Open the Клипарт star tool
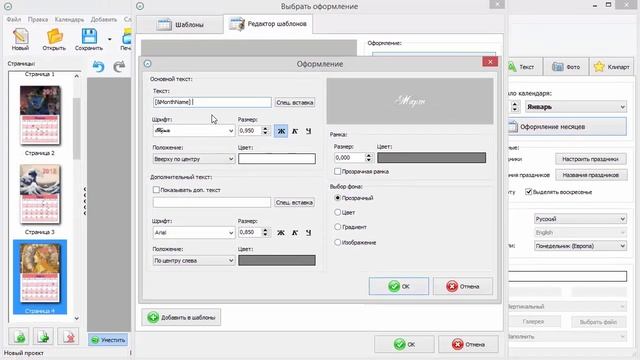Image resolution: width=640 pixels, height=360 pixels. pyautogui.click(x=611, y=67)
